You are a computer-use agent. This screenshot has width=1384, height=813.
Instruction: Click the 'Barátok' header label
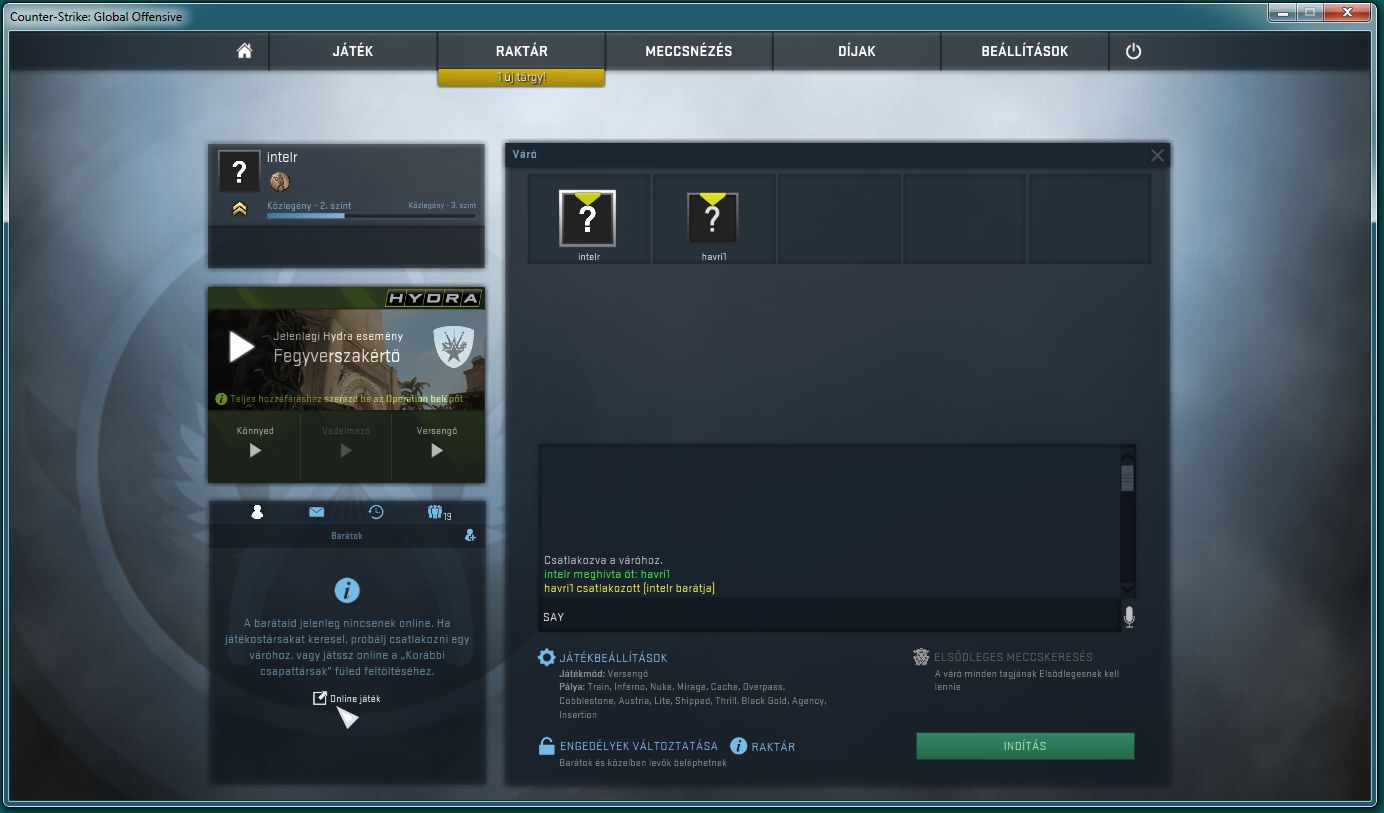tap(346, 536)
